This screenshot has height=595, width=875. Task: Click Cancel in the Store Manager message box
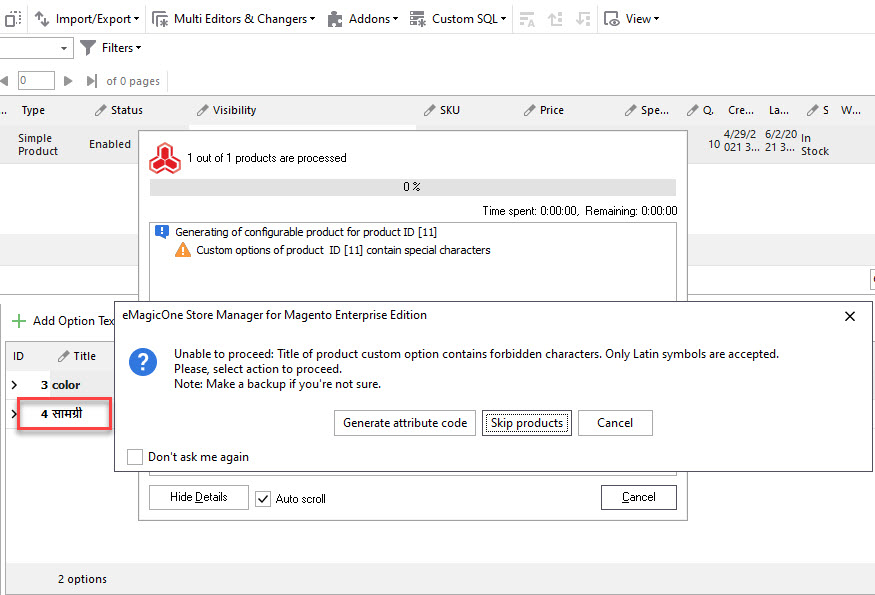[615, 423]
